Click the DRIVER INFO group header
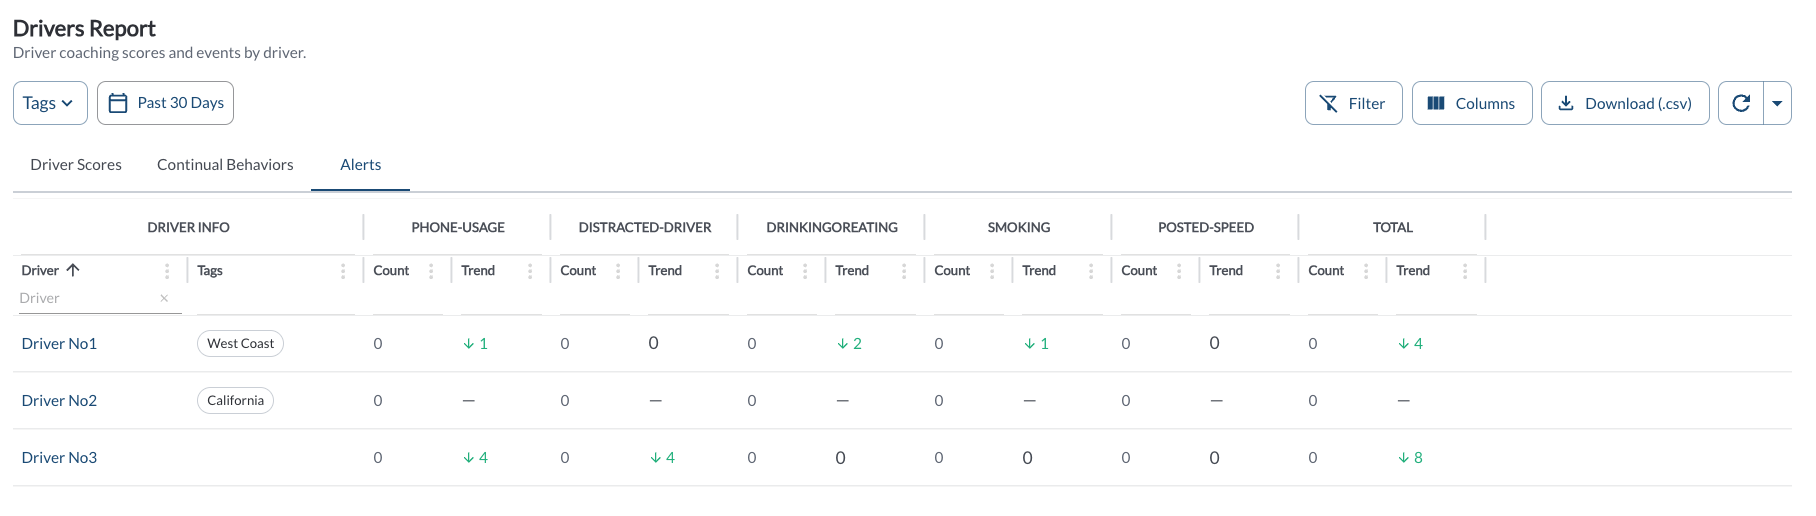Image resolution: width=1816 pixels, height=516 pixels. coord(188,228)
